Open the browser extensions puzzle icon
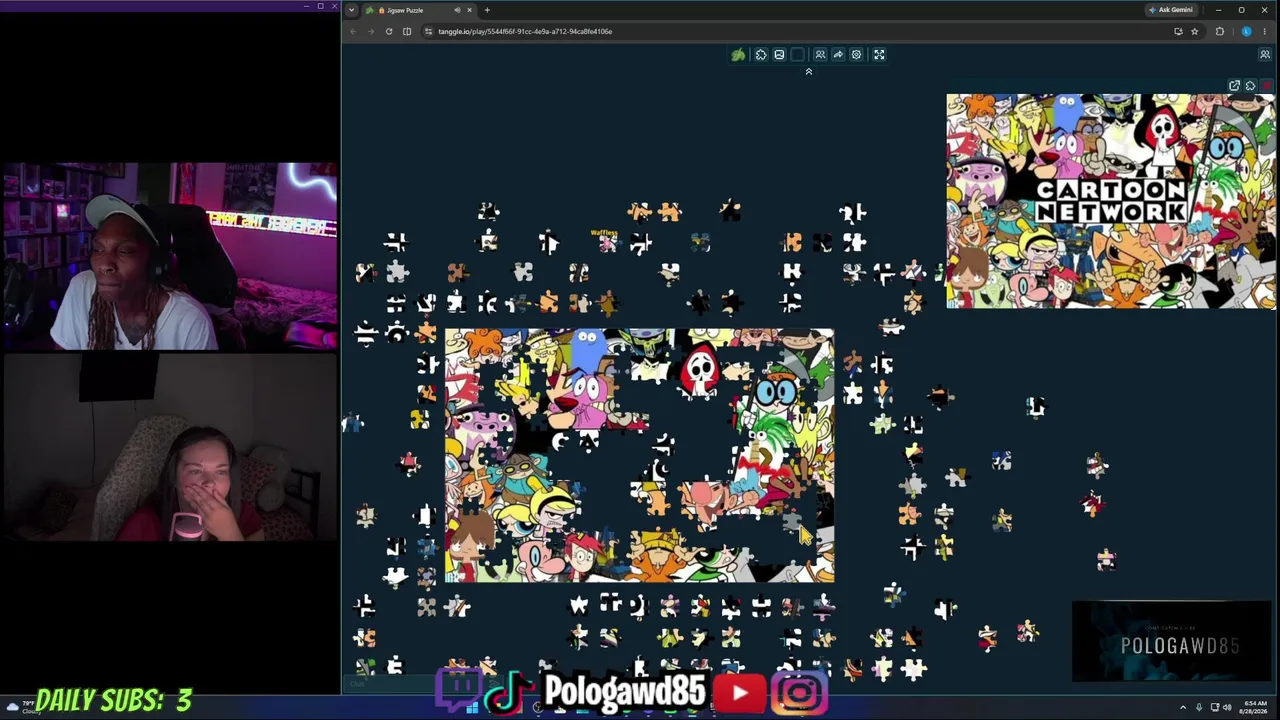This screenshot has width=1280, height=720. 1219,31
